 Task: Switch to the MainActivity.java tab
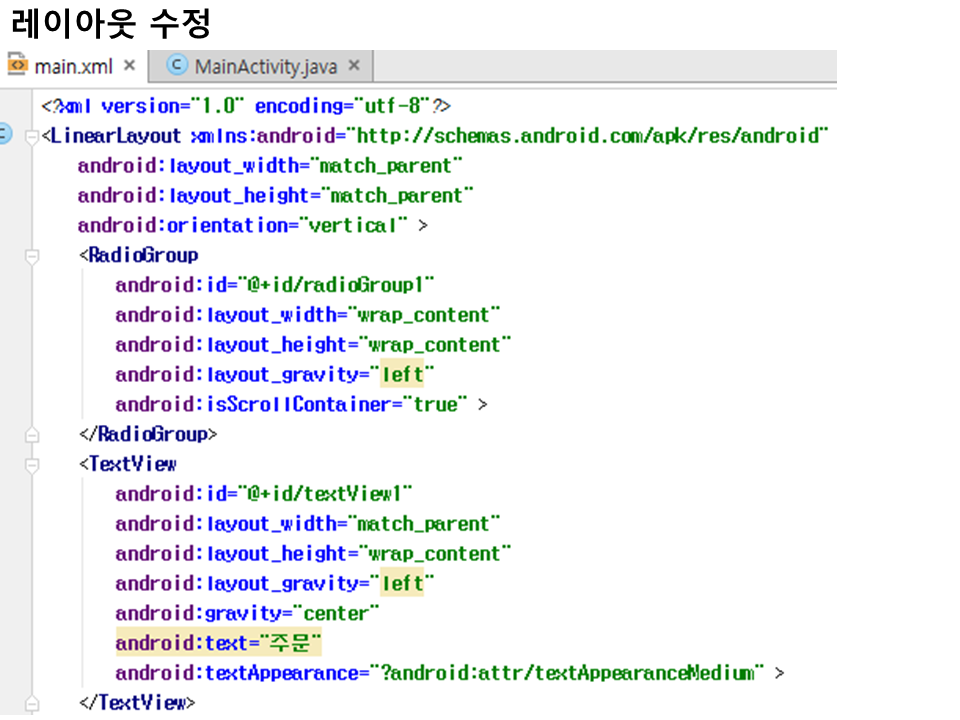(x=265, y=67)
